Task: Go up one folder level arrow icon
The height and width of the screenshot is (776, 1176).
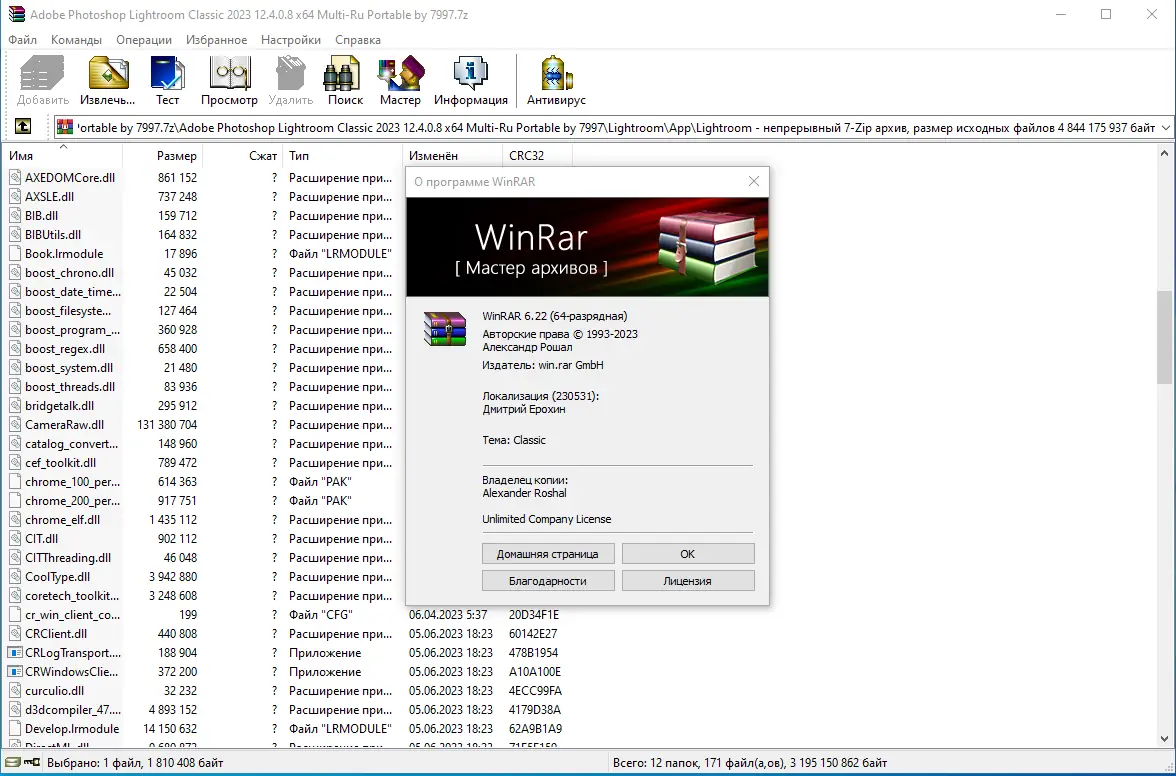Action: pyautogui.click(x=23, y=127)
